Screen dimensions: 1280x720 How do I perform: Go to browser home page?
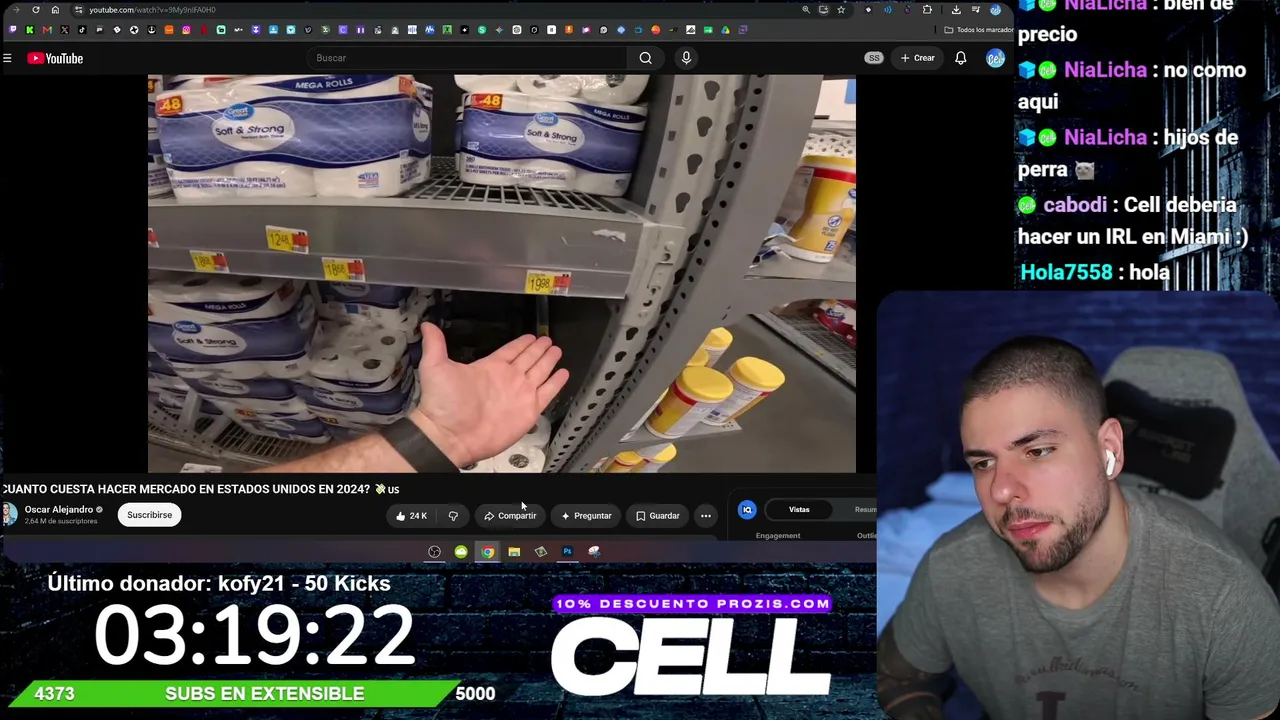click(x=55, y=10)
